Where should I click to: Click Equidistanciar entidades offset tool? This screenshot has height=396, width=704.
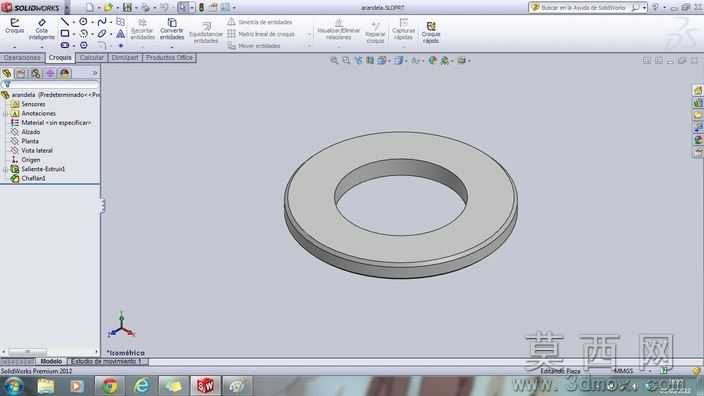[x=206, y=32]
